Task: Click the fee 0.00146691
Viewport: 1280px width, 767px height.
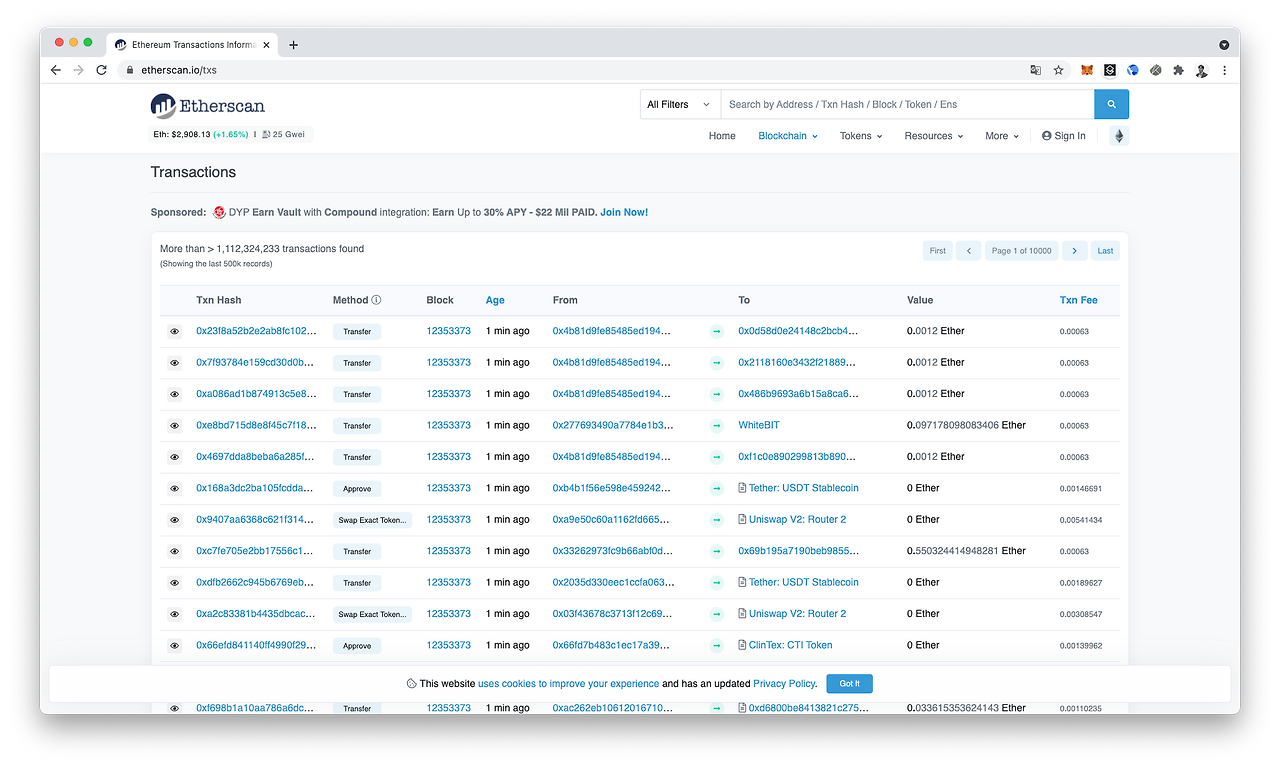Action: pos(1081,489)
